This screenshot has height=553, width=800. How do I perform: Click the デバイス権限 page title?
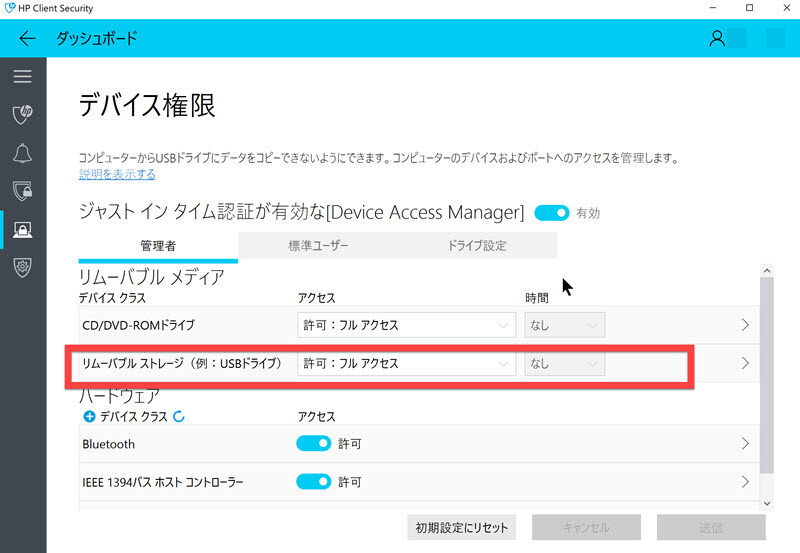point(147,106)
